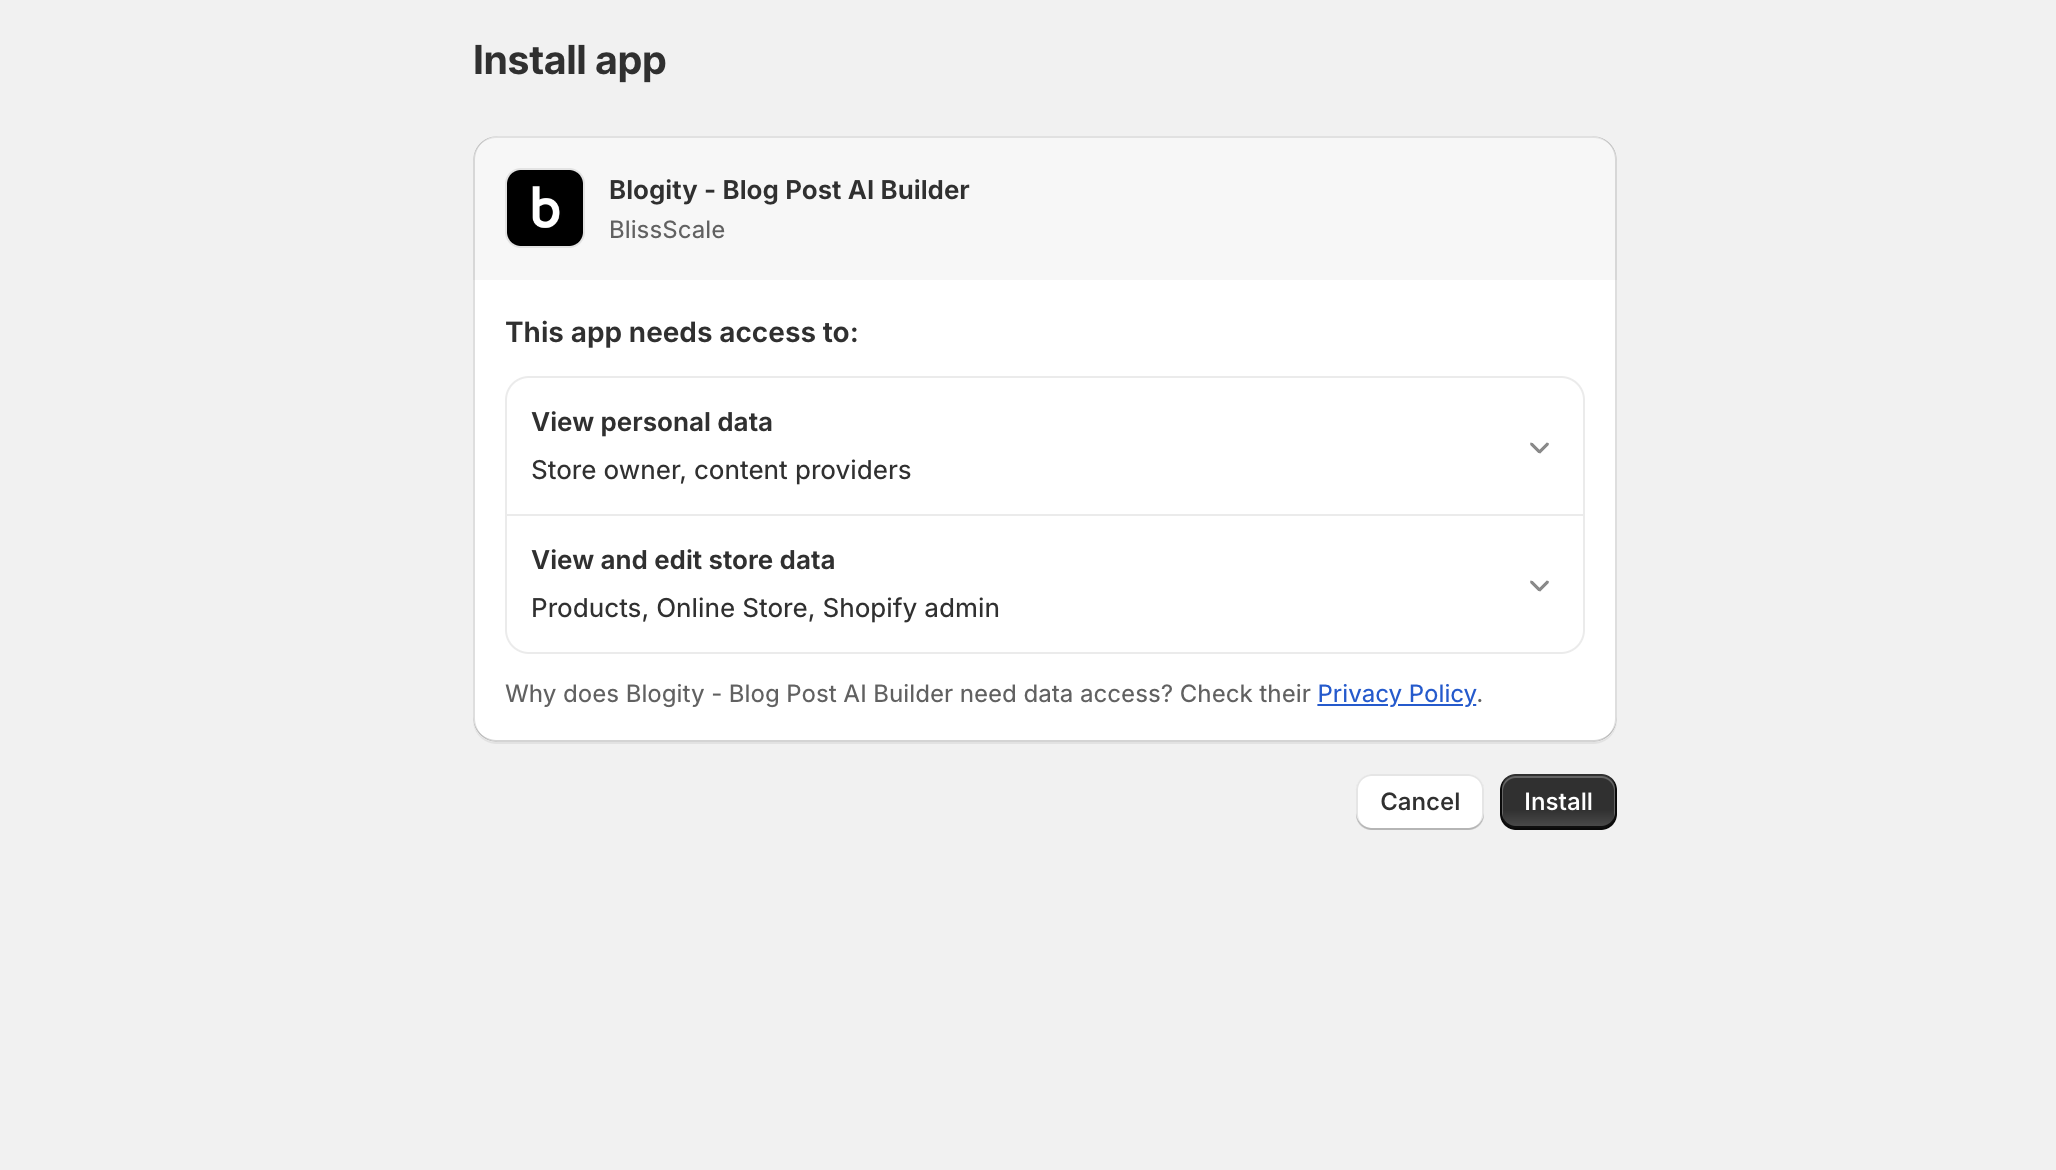Click the "Blogity - Blog Post AI Builder" app name
Viewport: 2056px width, 1170px height.
[x=788, y=190]
